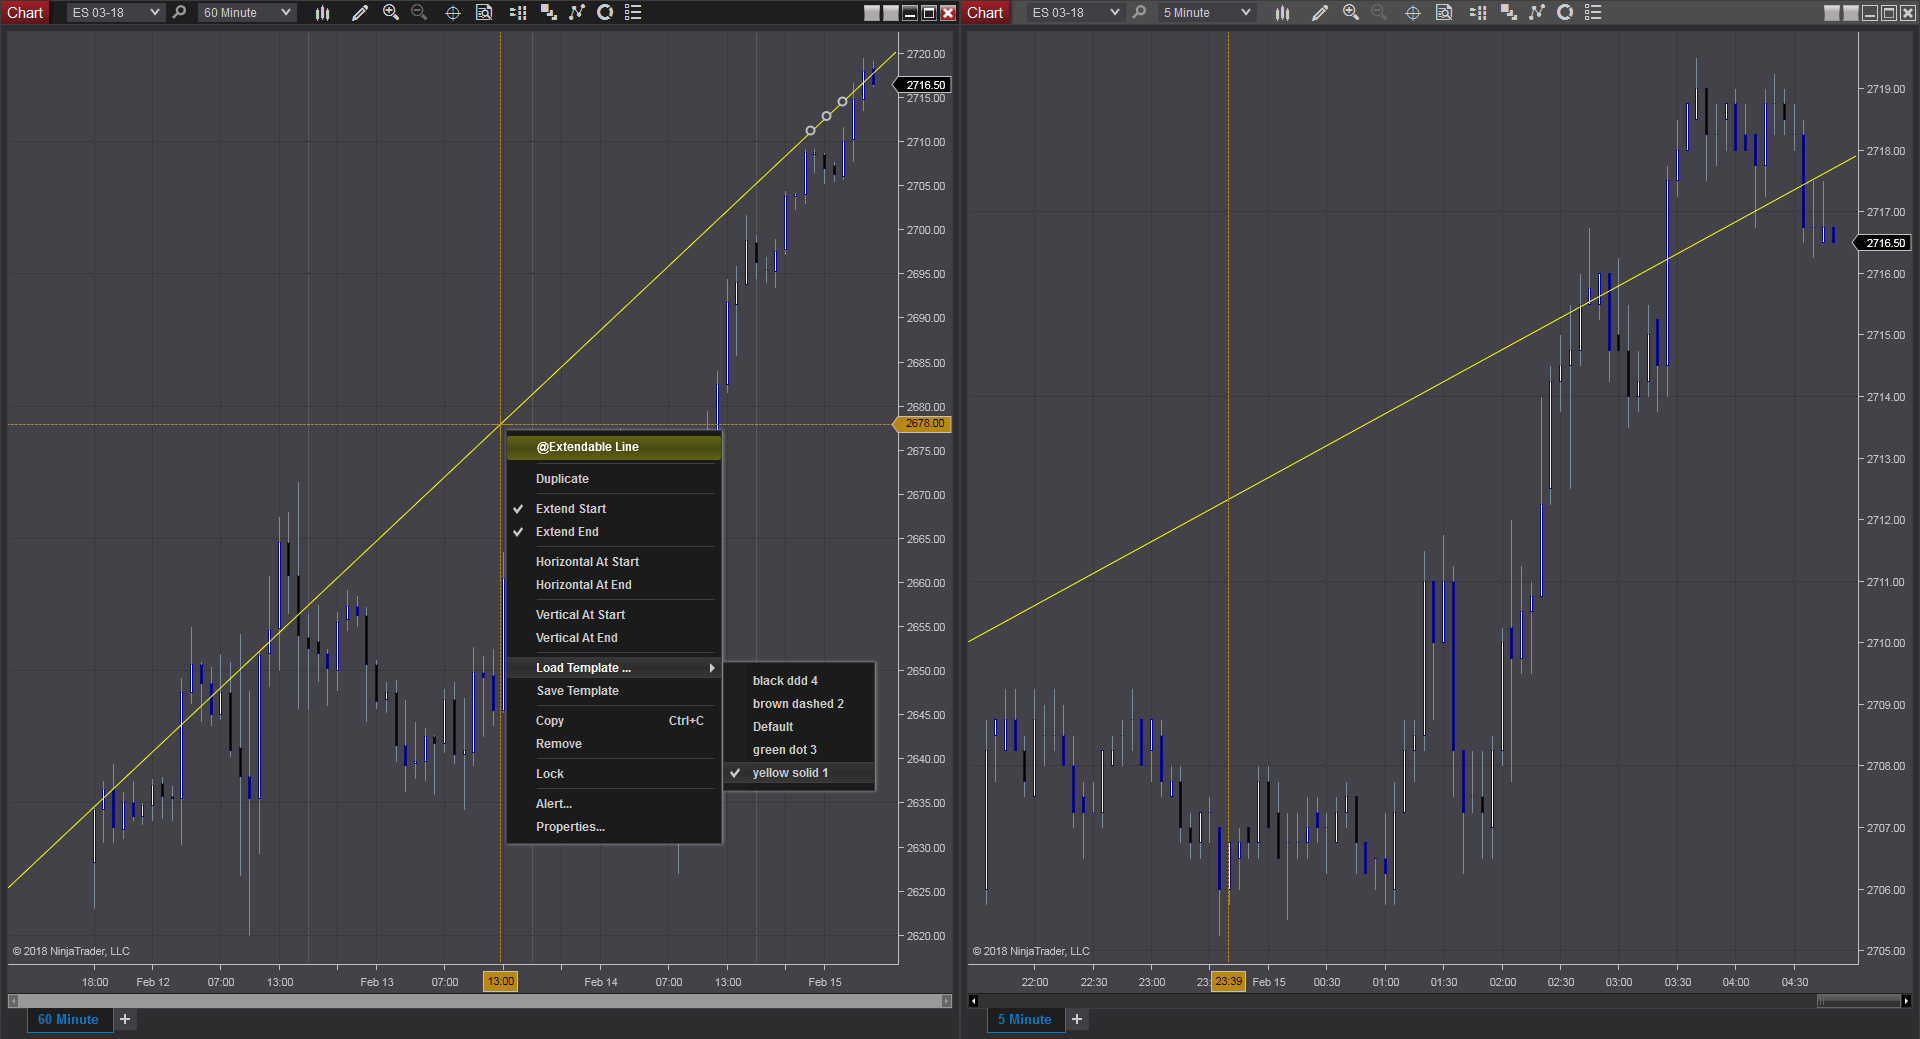This screenshot has height=1039, width=1920.
Task: Open ES 03-18 instrument dropdown, 5 Minute chart
Action: coord(1075,12)
